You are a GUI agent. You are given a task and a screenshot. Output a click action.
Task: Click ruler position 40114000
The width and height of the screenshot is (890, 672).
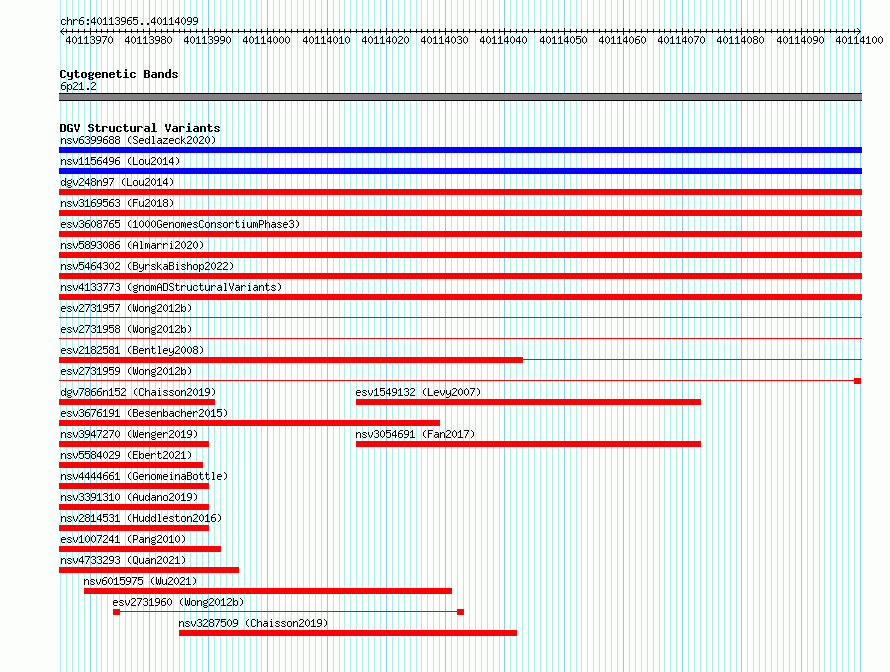[266, 40]
